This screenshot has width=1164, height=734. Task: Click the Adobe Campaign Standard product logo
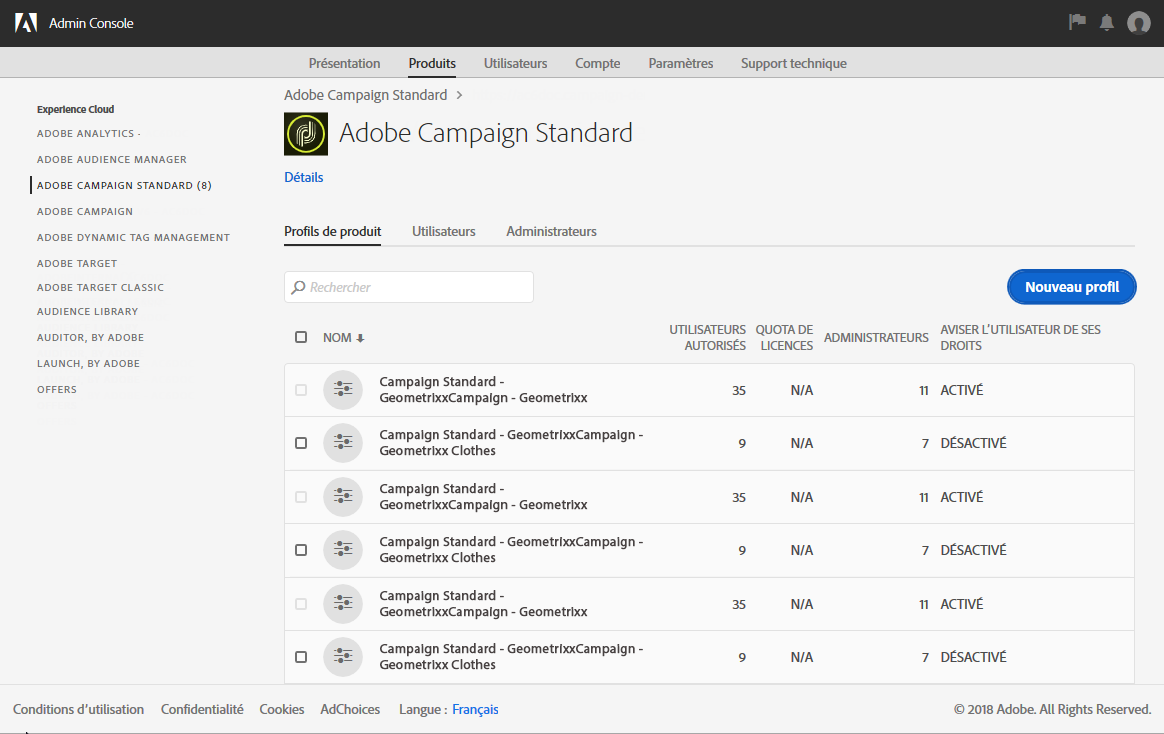point(306,133)
